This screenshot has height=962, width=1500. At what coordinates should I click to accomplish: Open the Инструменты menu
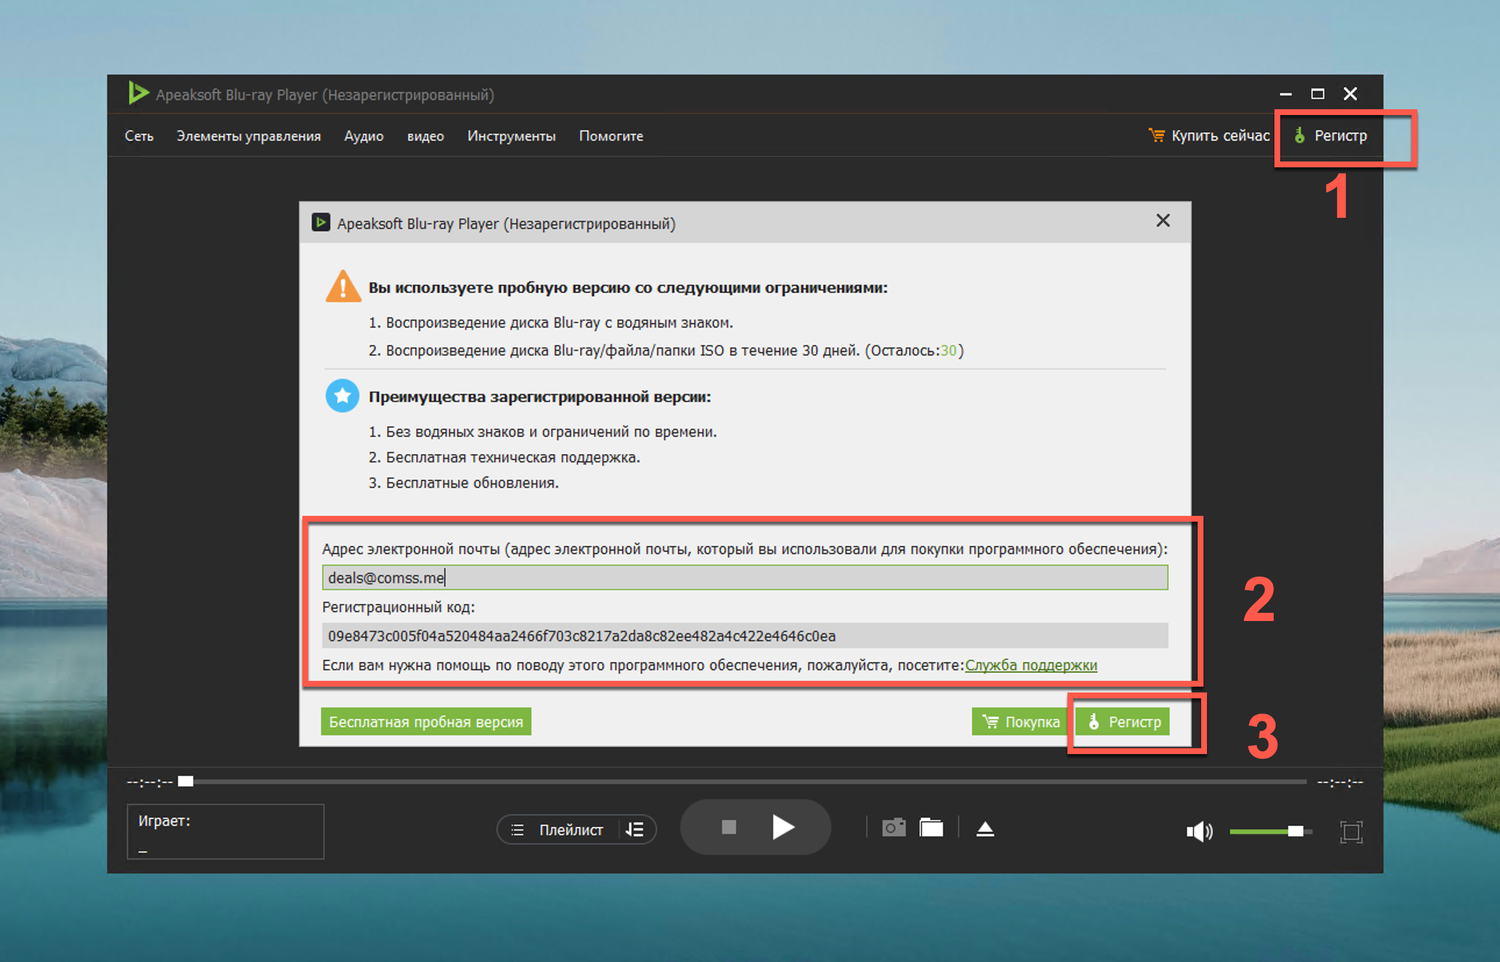[511, 136]
